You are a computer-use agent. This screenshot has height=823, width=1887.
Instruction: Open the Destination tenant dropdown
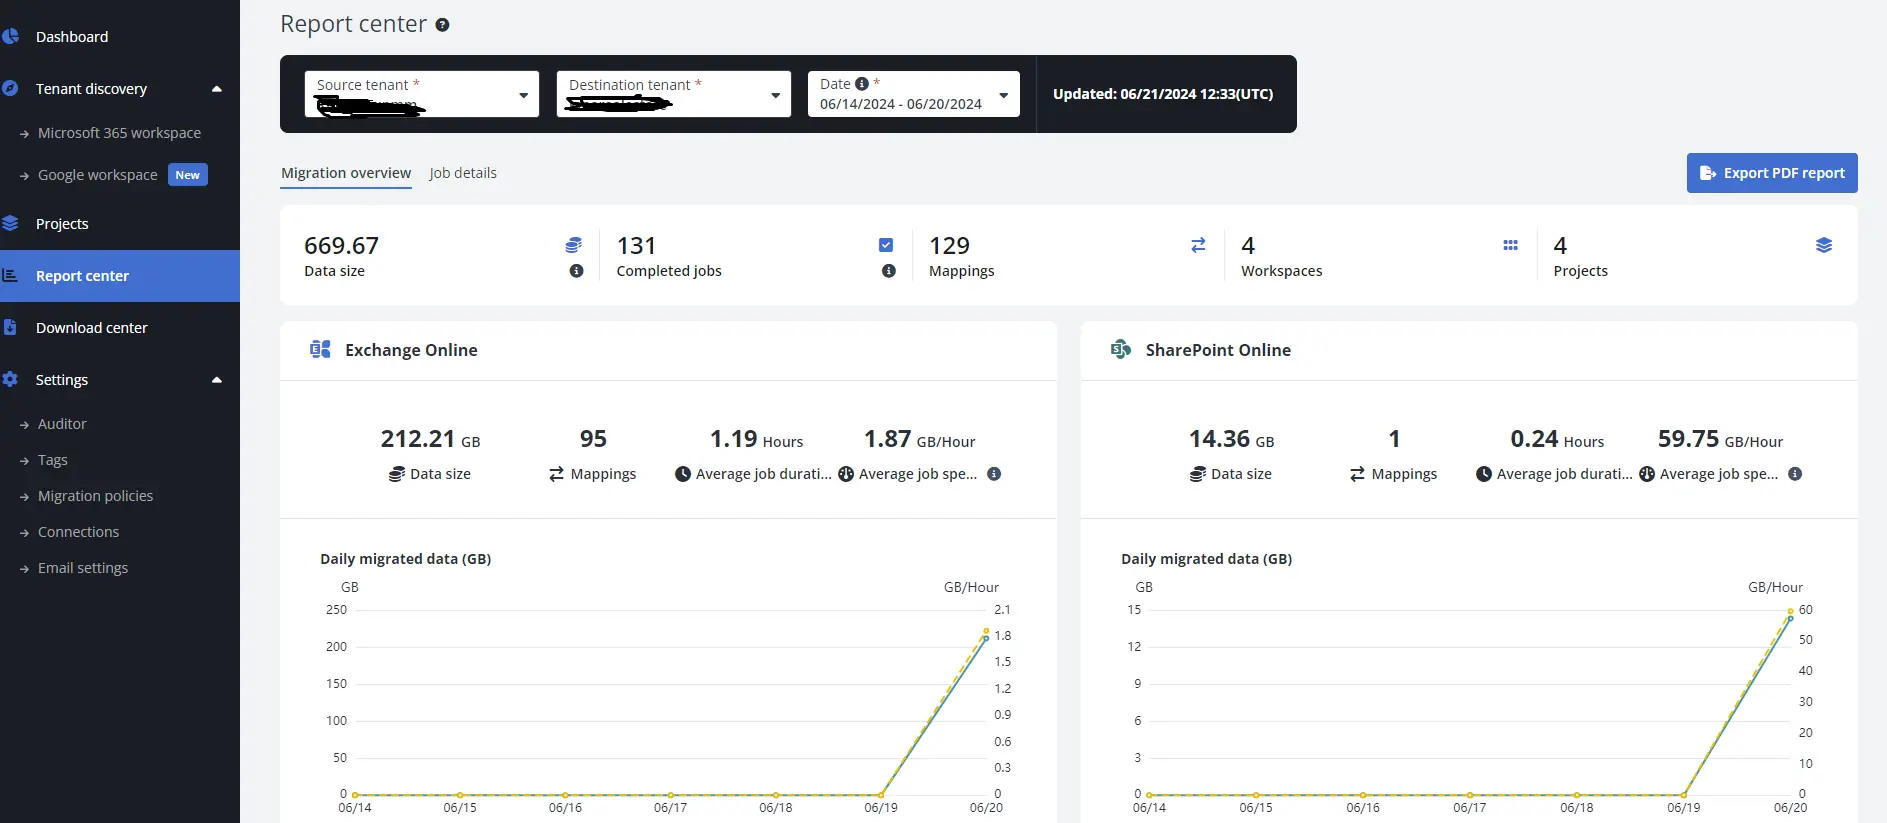pyautogui.click(x=774, y=95)
